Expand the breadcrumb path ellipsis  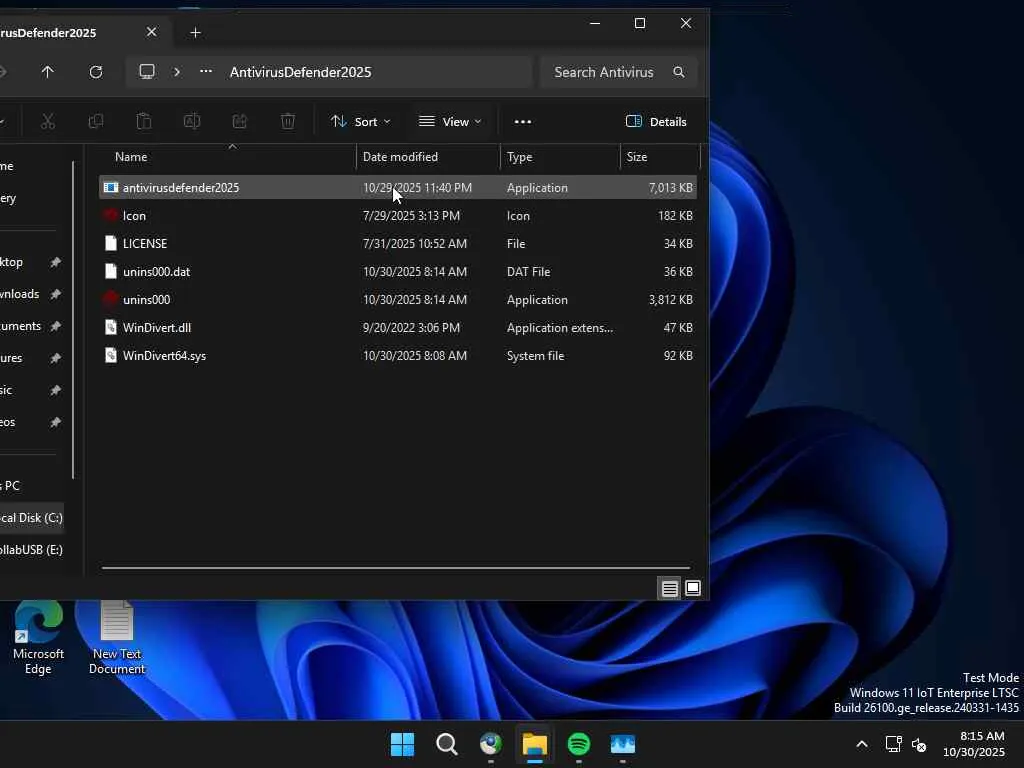(206, 72)
